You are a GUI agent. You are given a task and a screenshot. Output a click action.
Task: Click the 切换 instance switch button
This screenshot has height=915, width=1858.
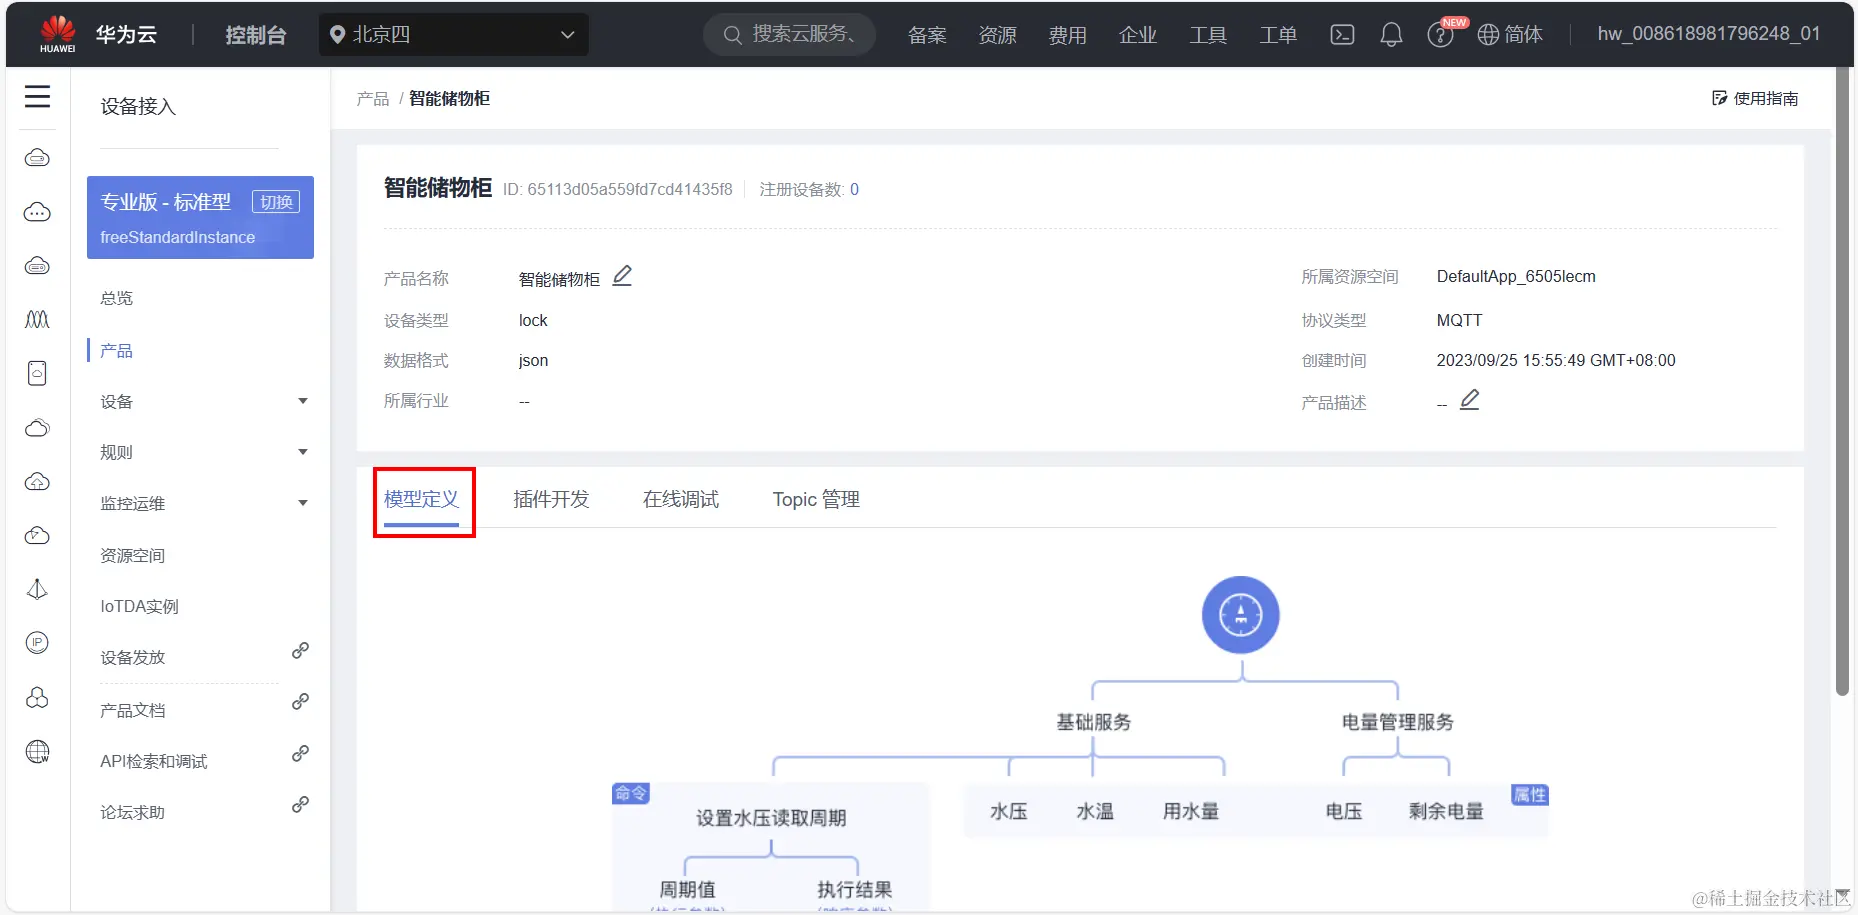point(276,202)
